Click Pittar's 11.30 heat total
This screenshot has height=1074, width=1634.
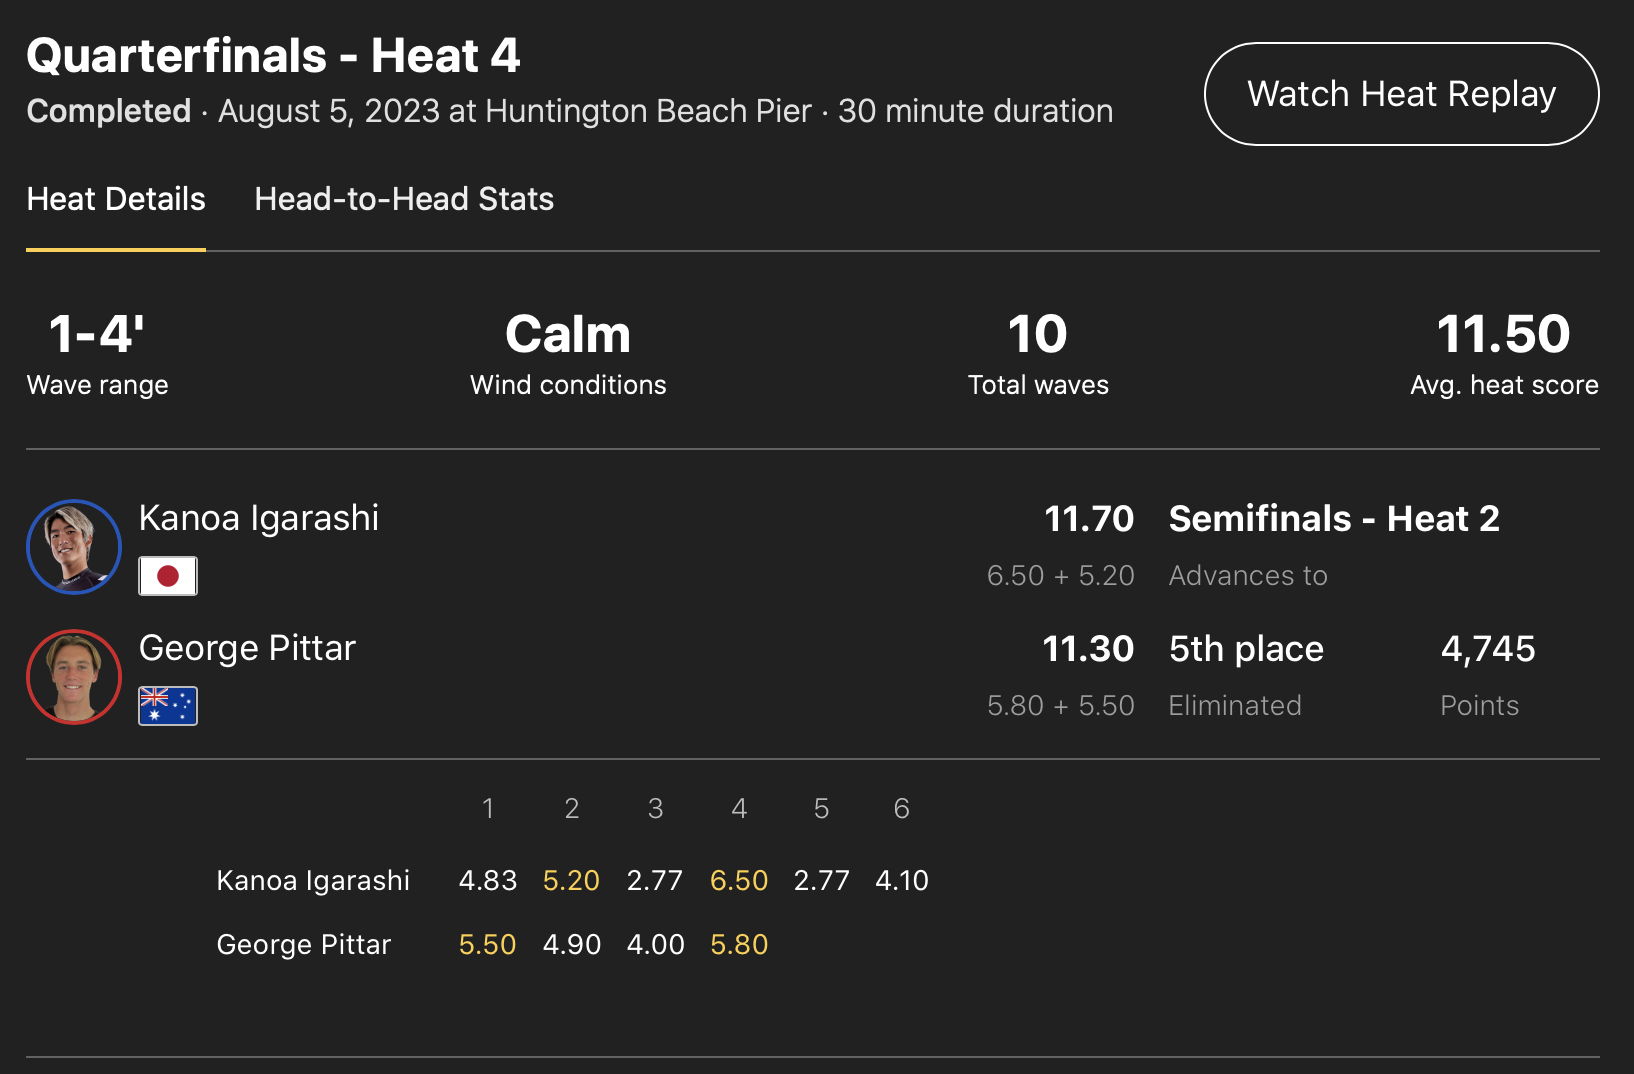[1088, 649]
